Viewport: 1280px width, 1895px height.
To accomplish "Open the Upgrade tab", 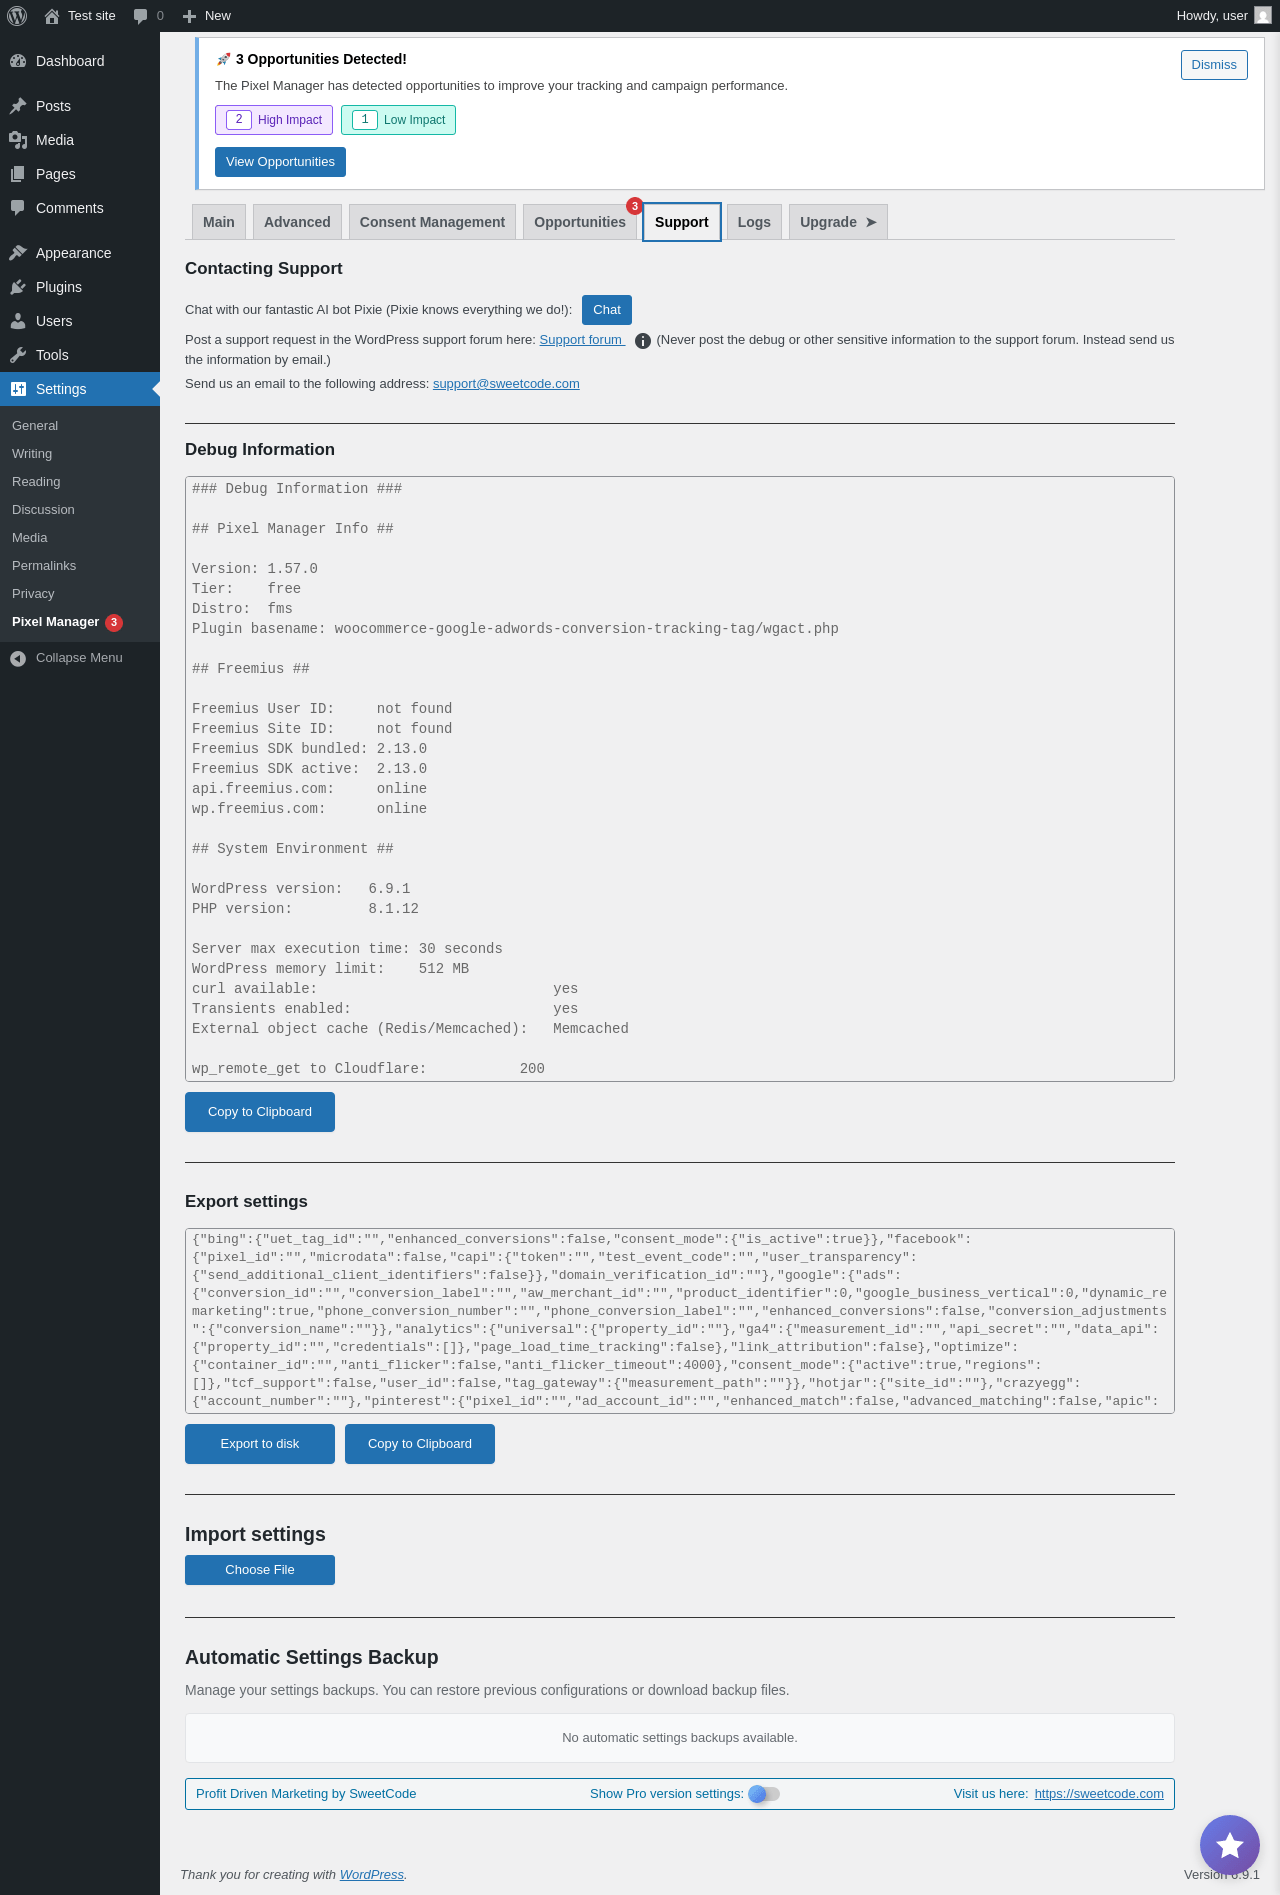I will [x=838, y=222].
